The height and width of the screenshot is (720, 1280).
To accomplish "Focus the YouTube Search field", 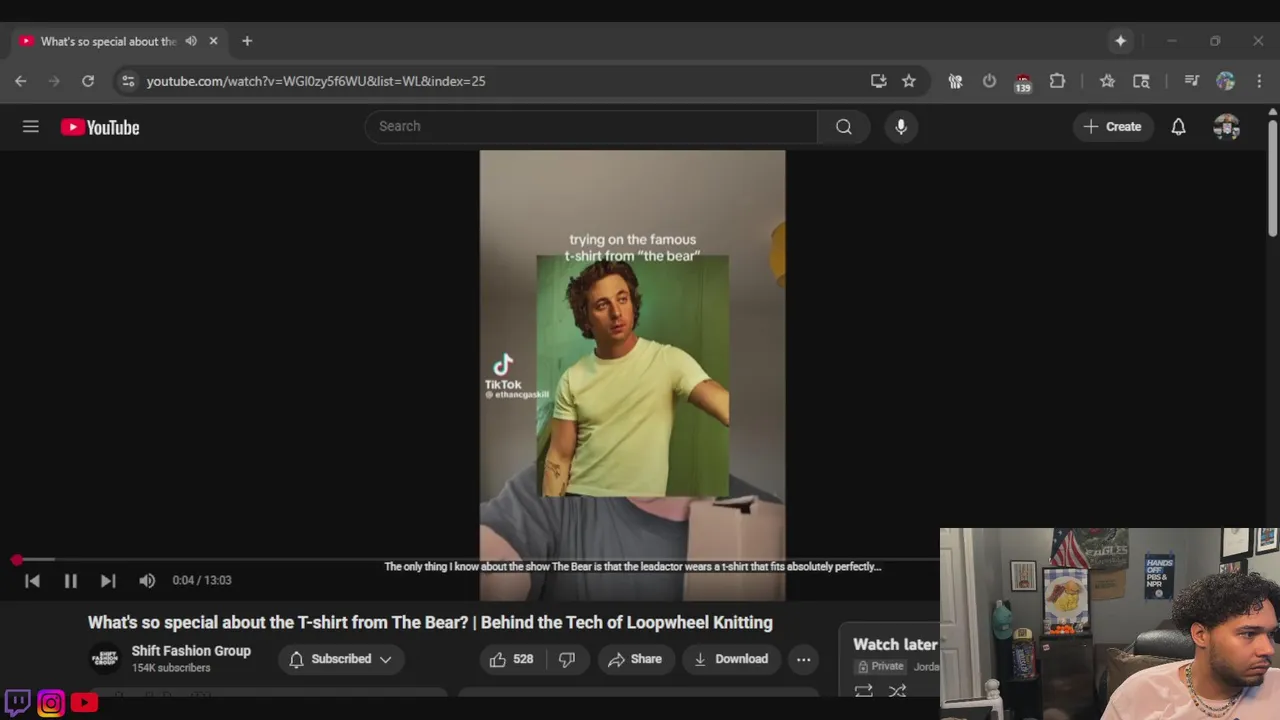I will (591, 127).
